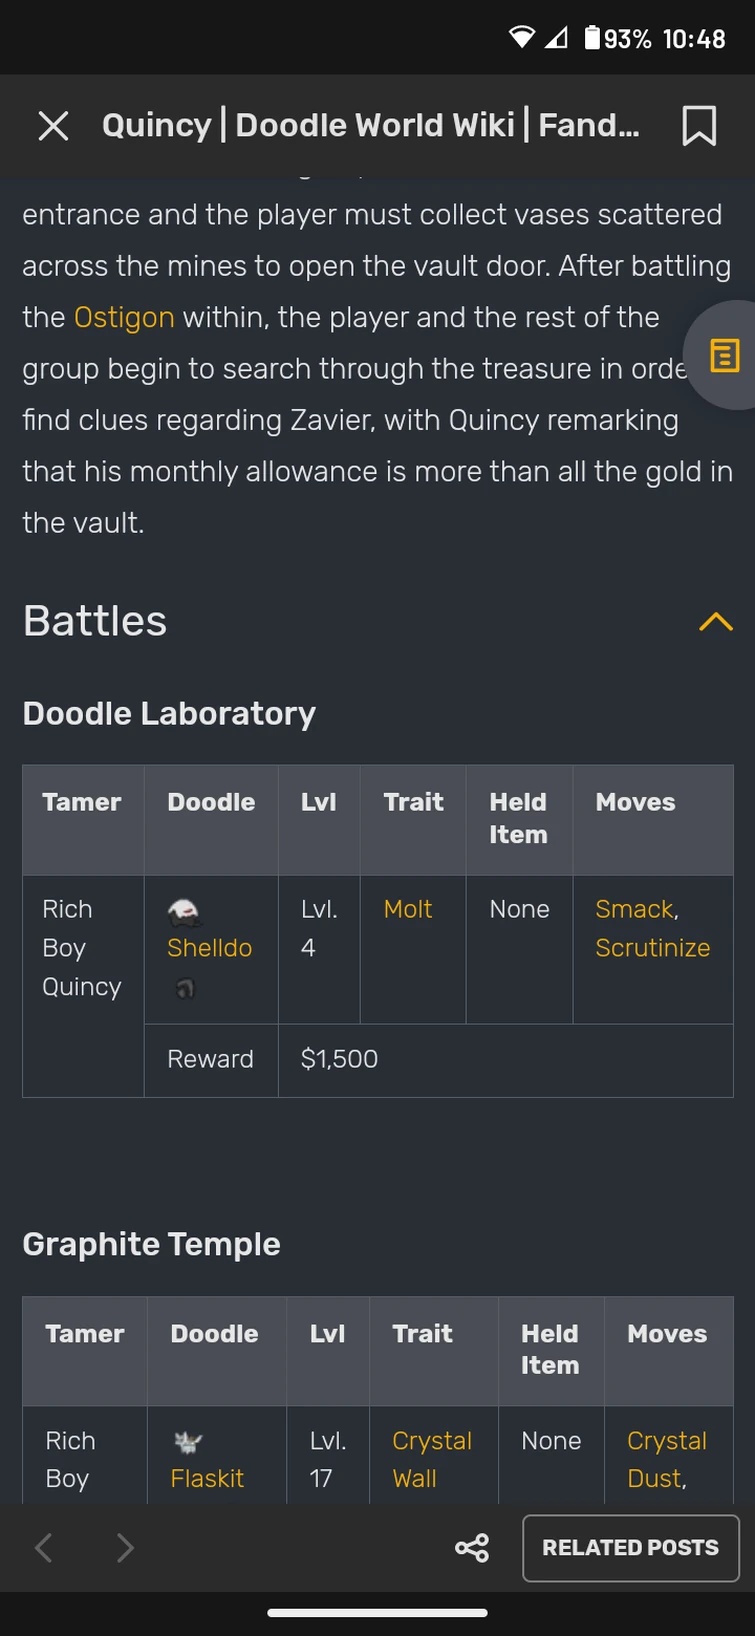755x1636 pixels.
Task: Collapse the Battles section with the chevron
Action: point(715,621)
